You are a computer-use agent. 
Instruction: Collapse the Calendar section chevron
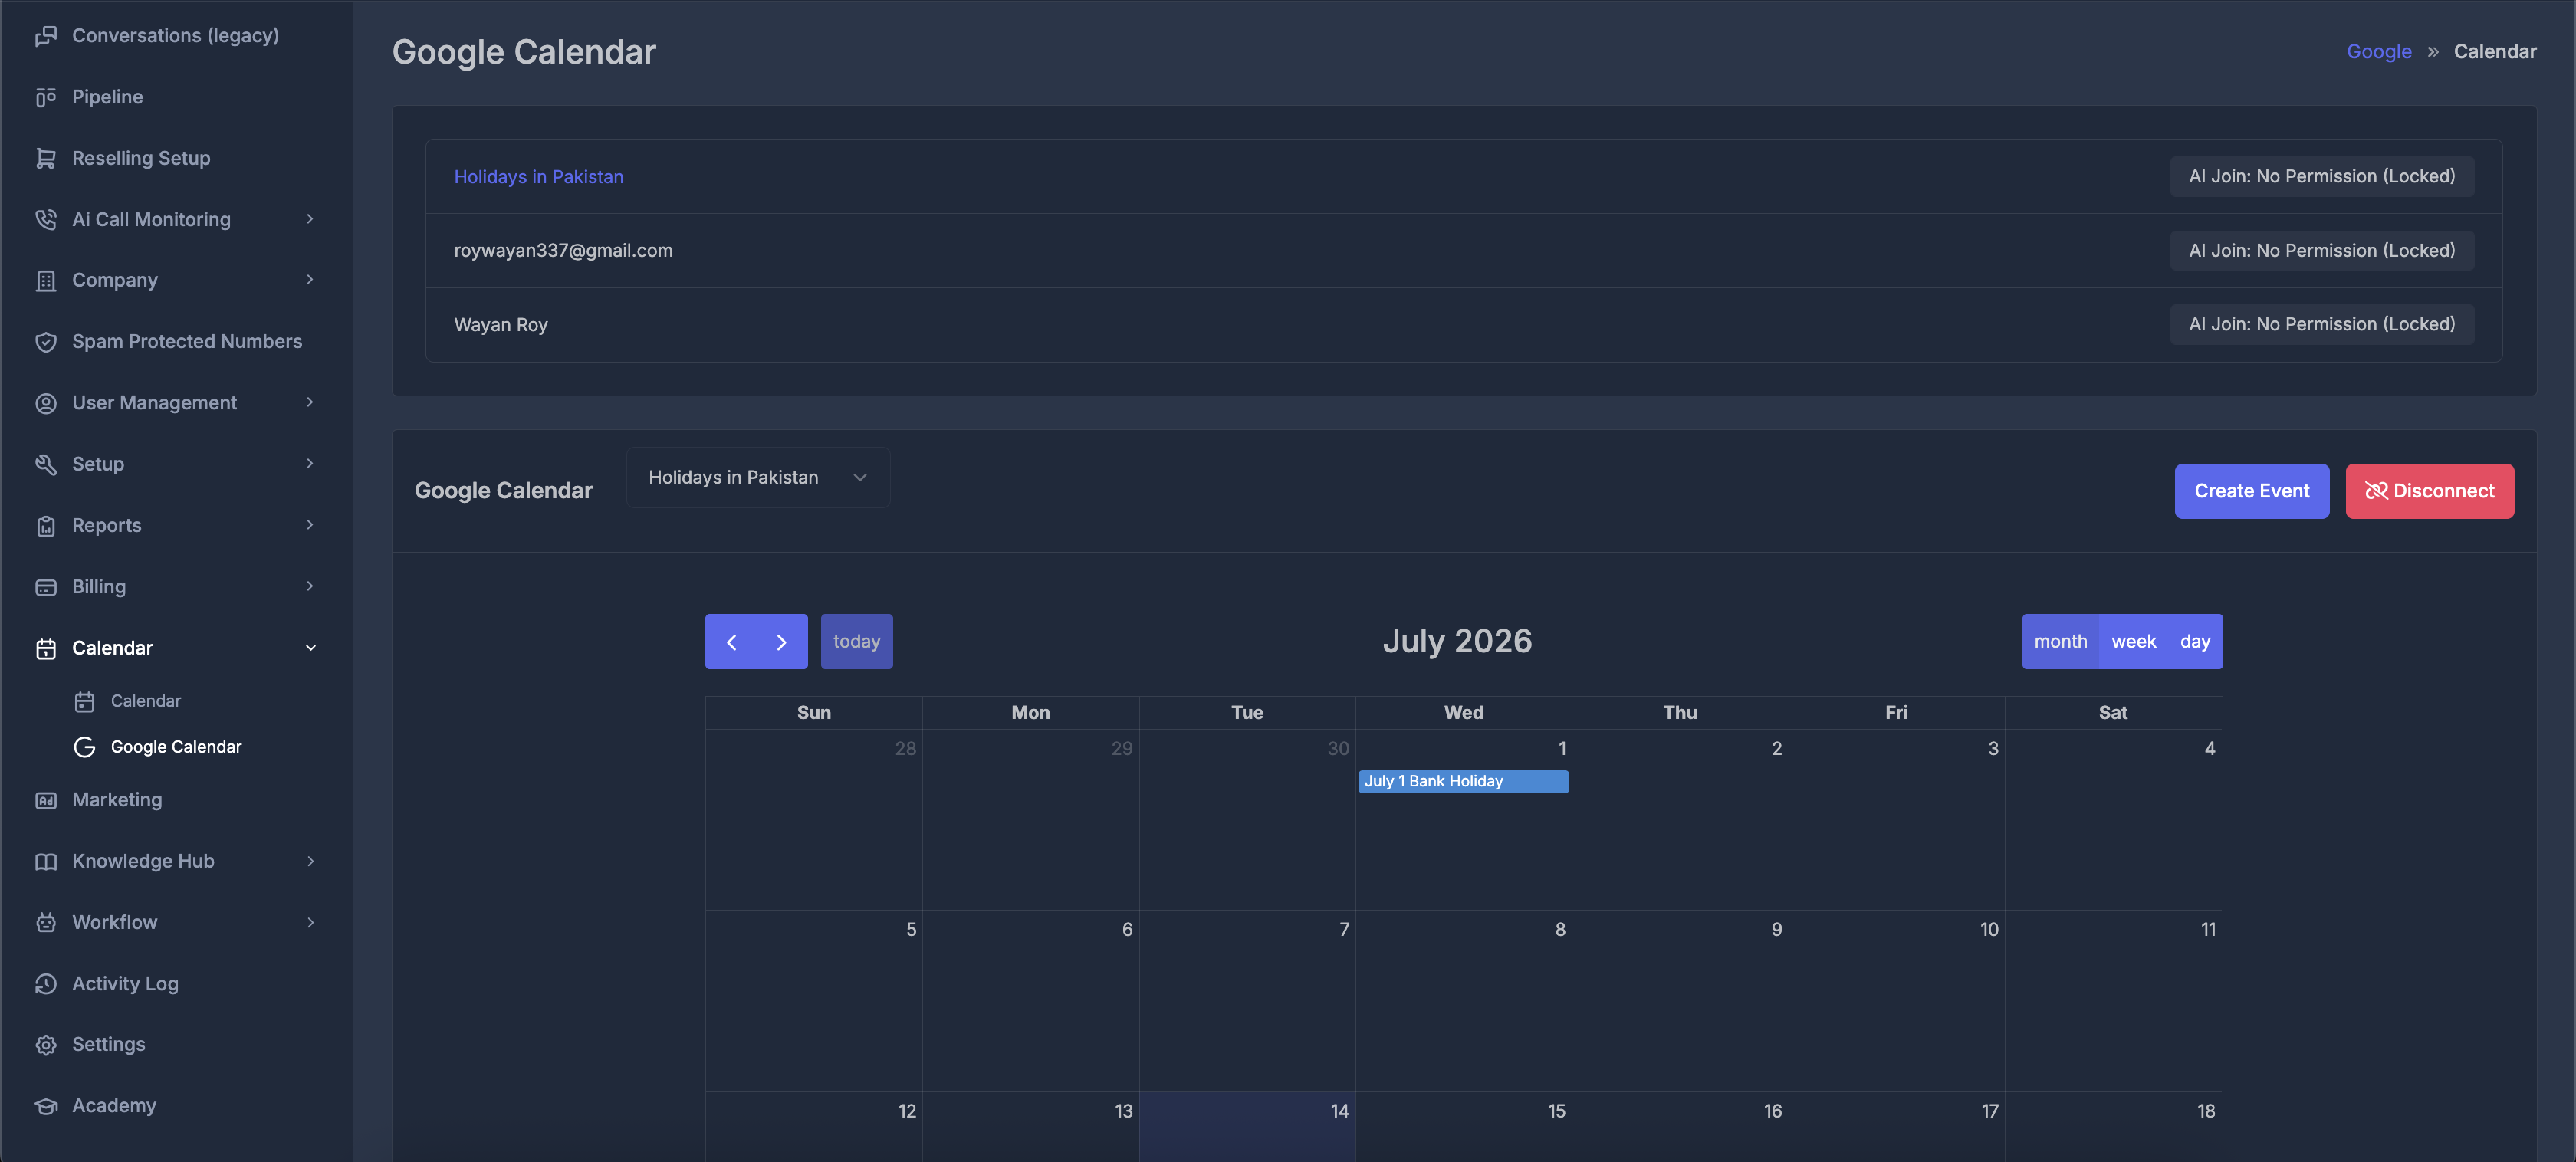pyautogui.click(x=310, y=648)
